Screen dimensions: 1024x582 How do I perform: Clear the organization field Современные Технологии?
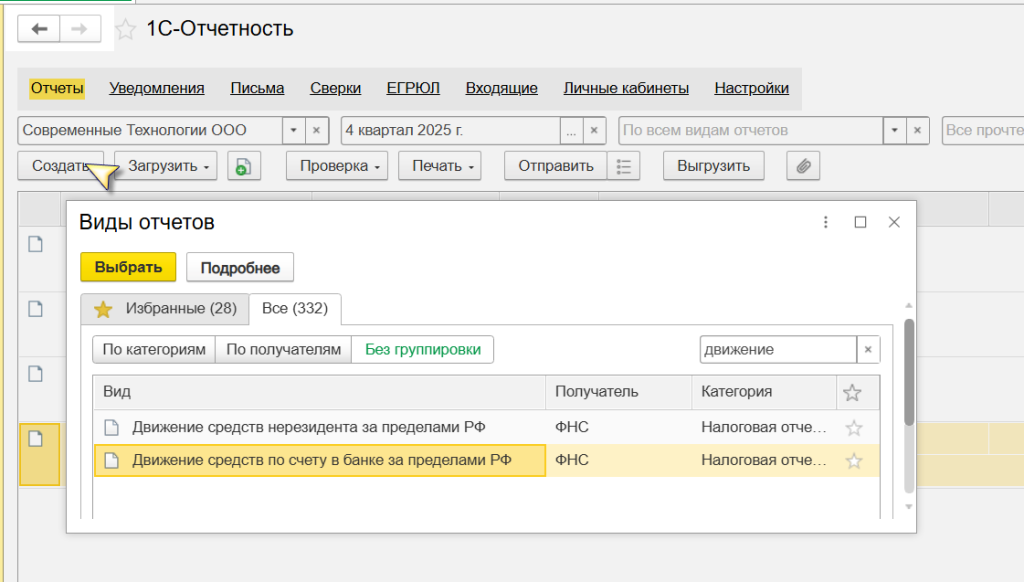(x=316, y=130)
